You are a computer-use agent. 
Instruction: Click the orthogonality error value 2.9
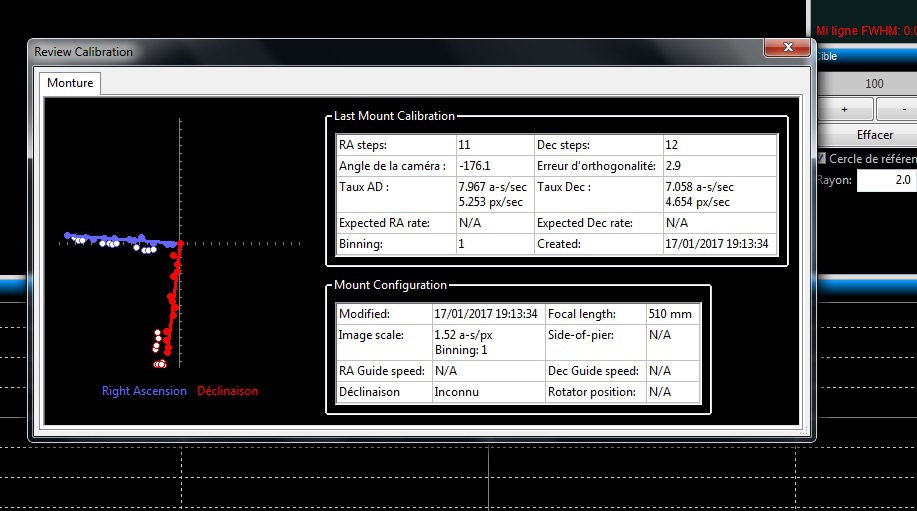(x=673, y=166)
